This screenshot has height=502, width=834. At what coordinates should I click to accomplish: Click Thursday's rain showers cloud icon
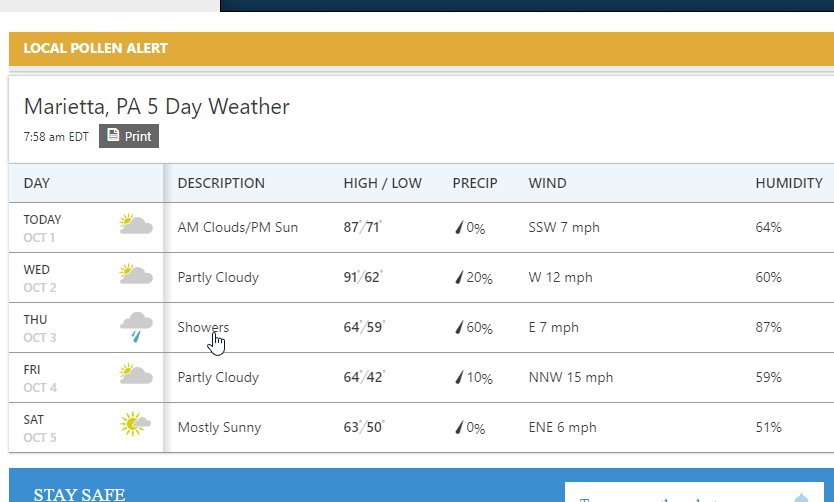(x=136, y=327)
